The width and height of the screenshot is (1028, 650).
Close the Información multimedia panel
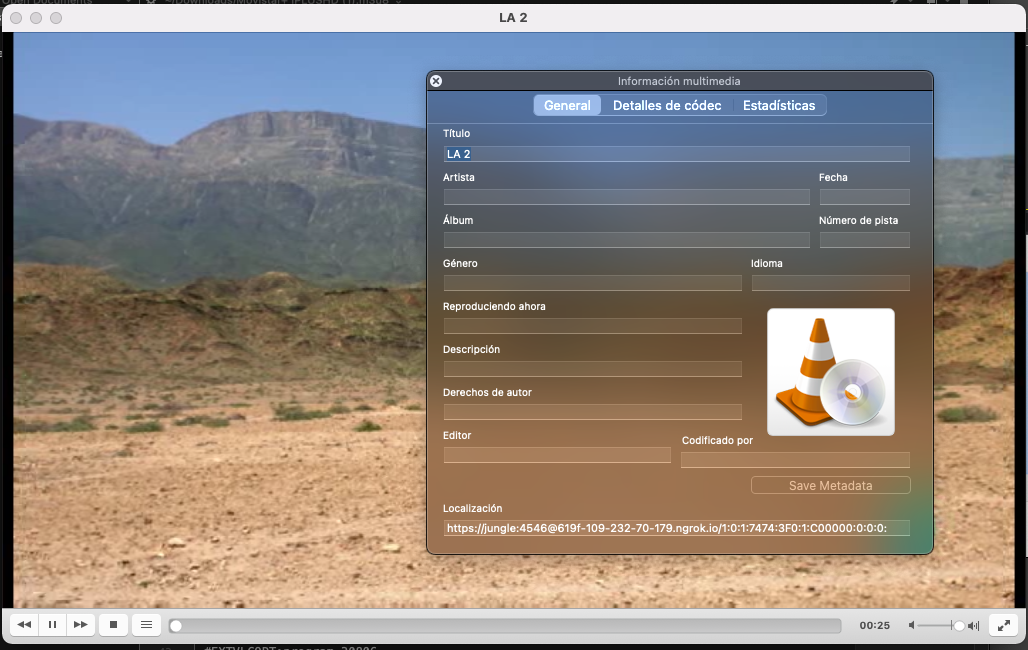436,81
